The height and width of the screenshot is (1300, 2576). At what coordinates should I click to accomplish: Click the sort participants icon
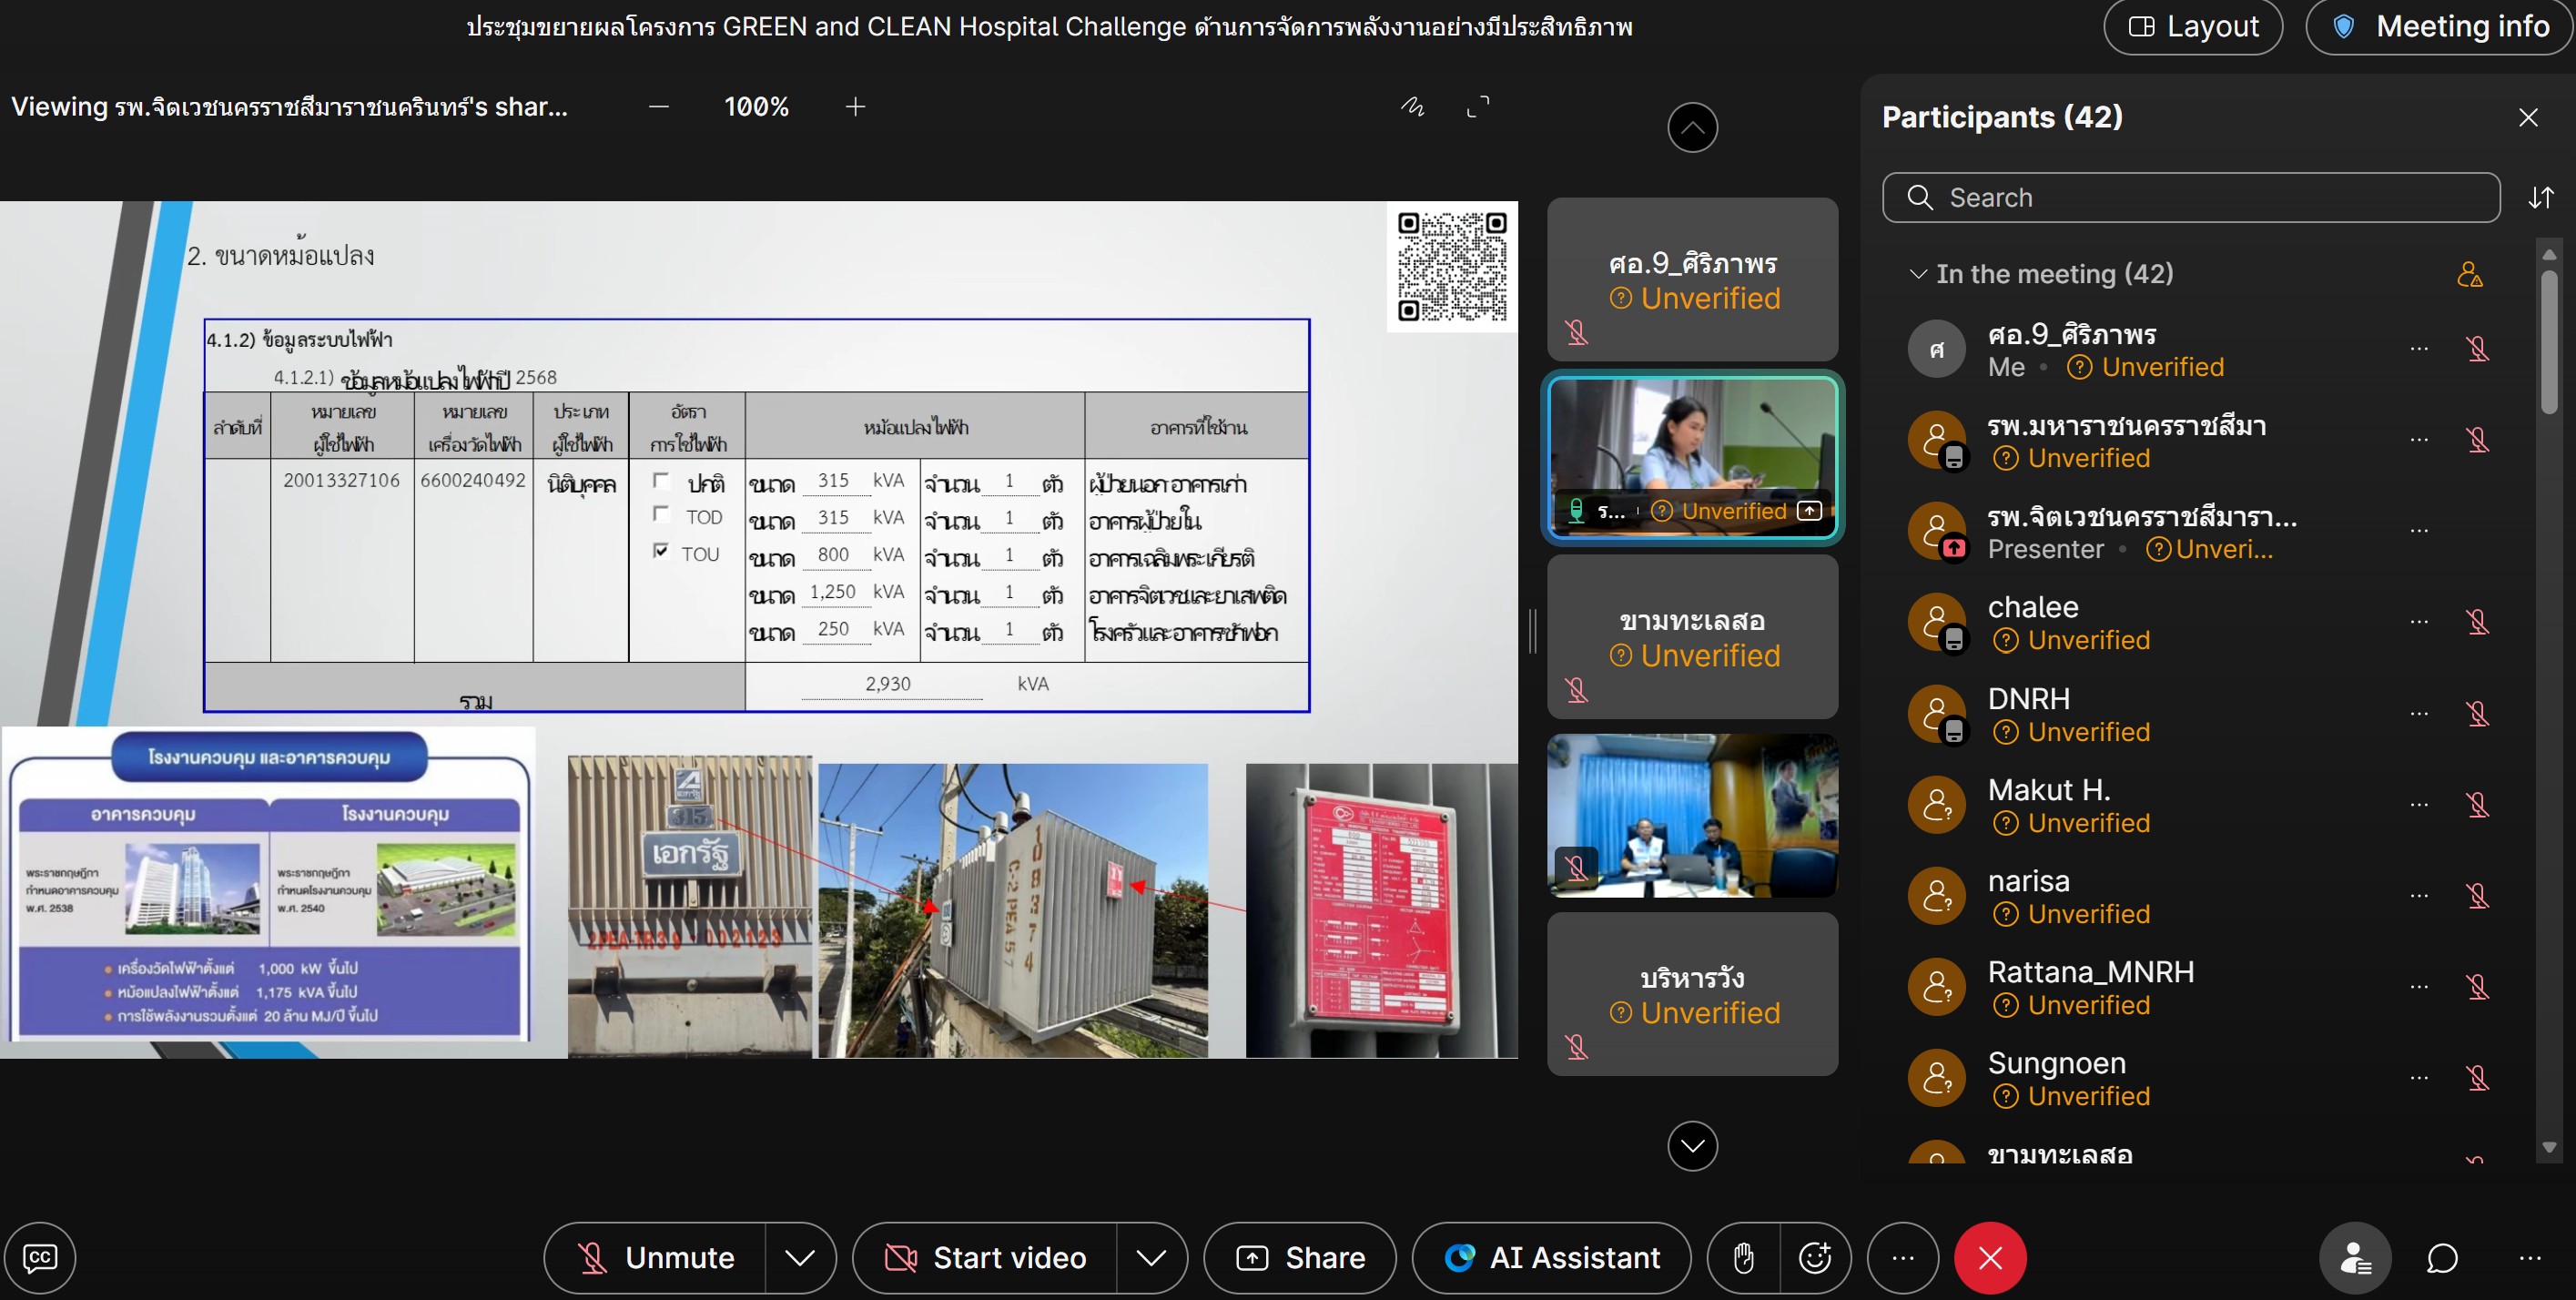(x=2540, y=198)
